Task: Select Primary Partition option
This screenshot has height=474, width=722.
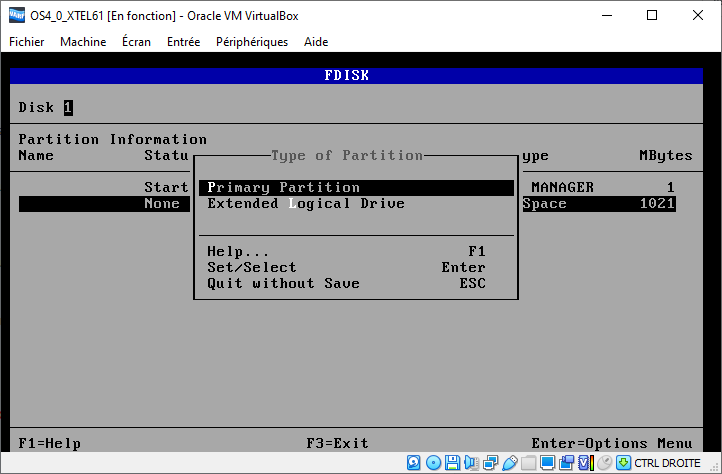Action: (283, 188)
